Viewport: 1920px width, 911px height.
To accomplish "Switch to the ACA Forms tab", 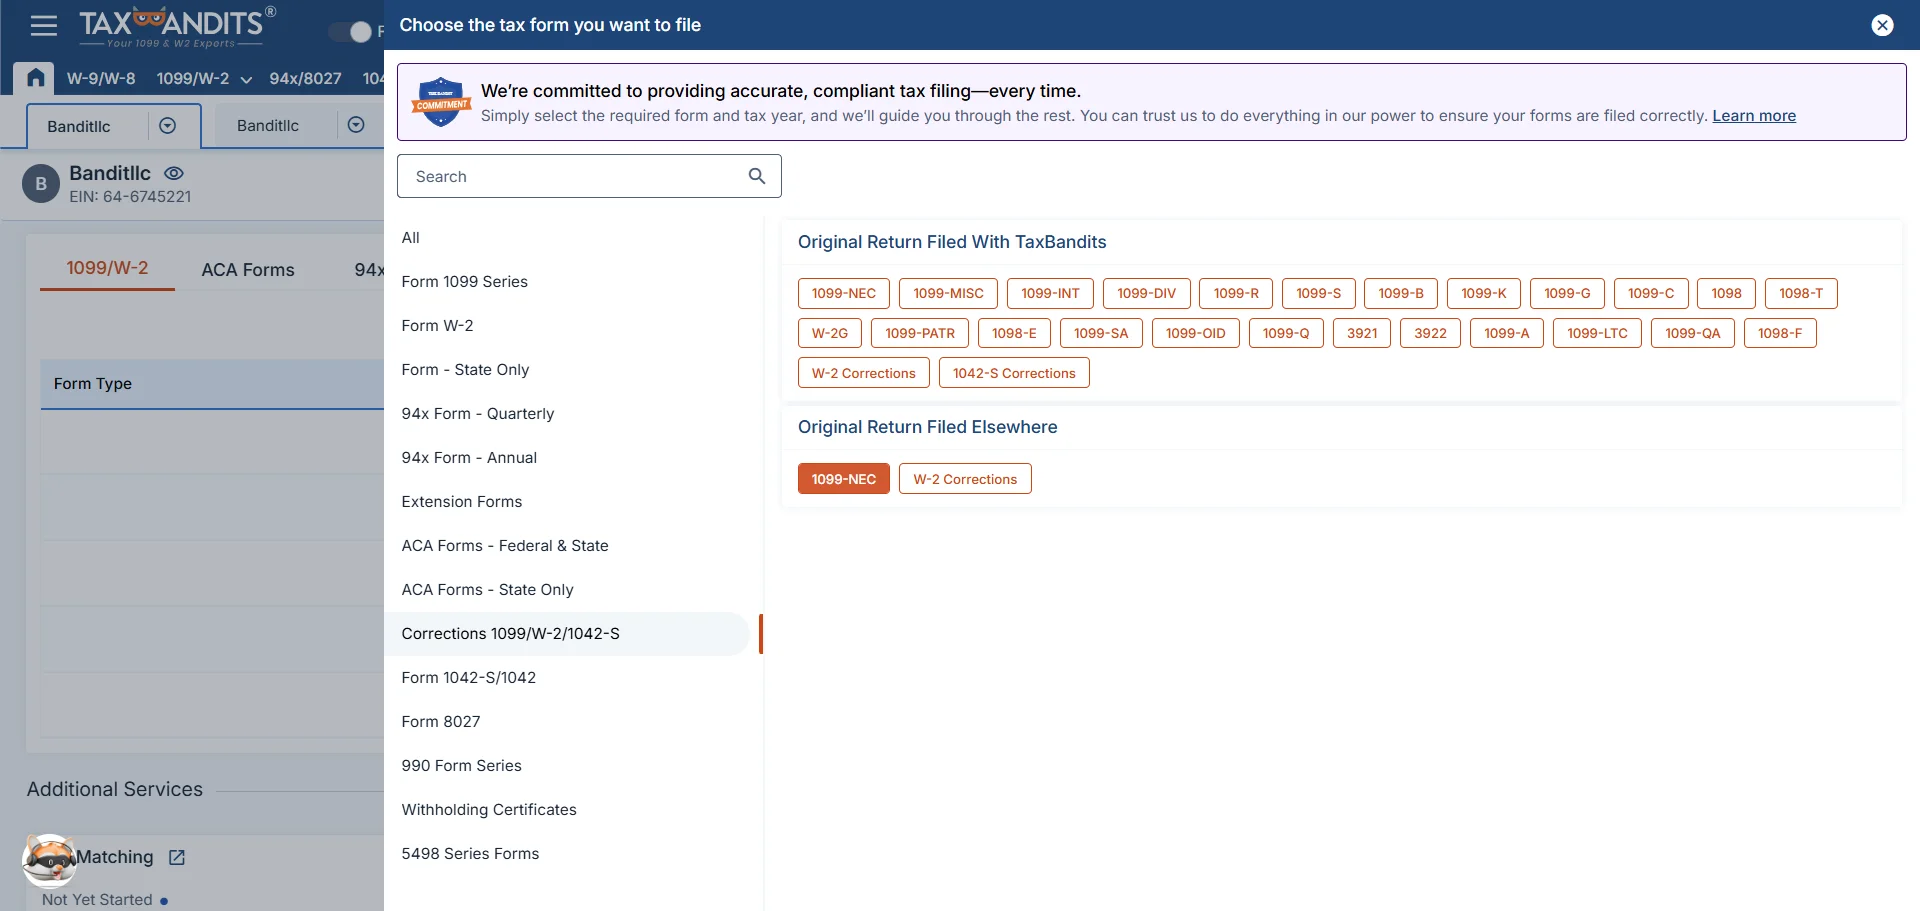I will [248, 270].
